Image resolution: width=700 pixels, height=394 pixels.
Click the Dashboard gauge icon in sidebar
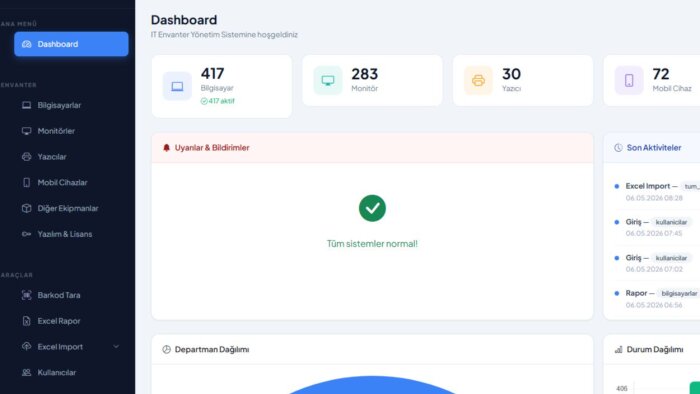pyautogui.click(x=27, y=44)
